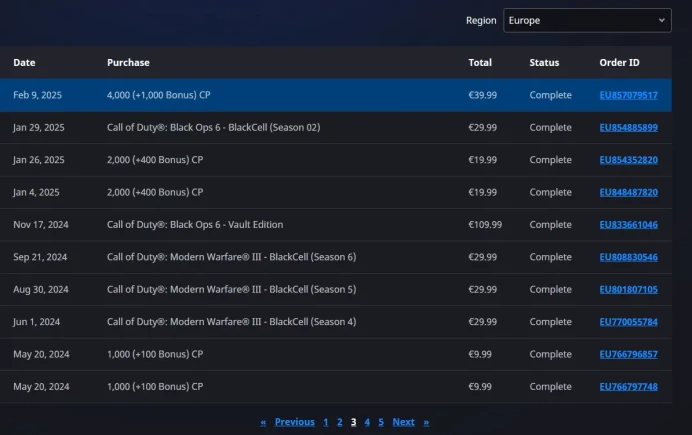Open order EU833661046
The image size is (692, 435).
pyautogui.click(x=628, y=225)
